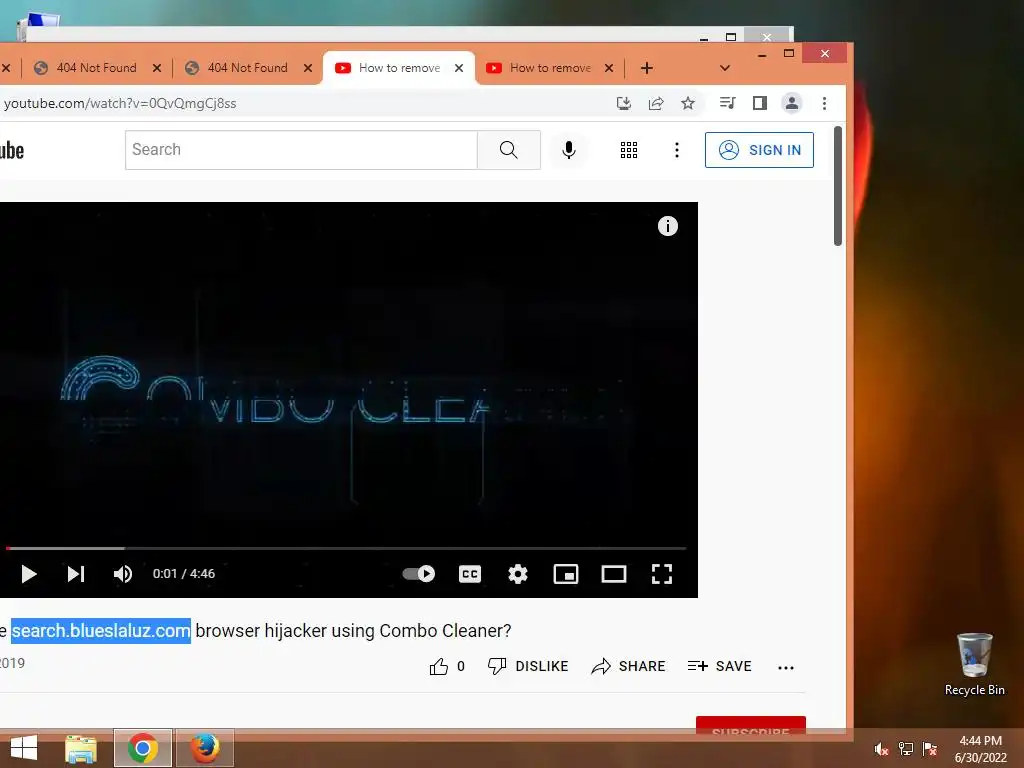Share this page from the address bar
The height and width of the screenshot is (768, 1024).
click(656, 103)
